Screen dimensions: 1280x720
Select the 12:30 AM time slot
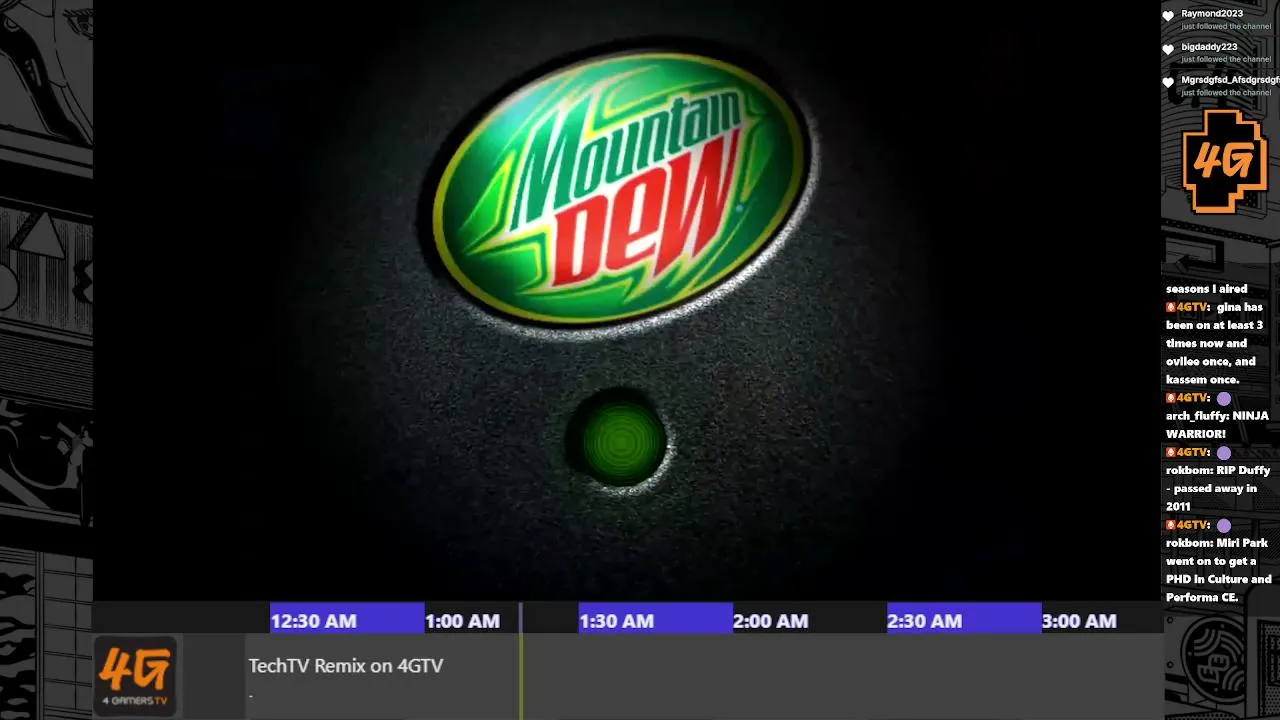click(x=347, y=620)
